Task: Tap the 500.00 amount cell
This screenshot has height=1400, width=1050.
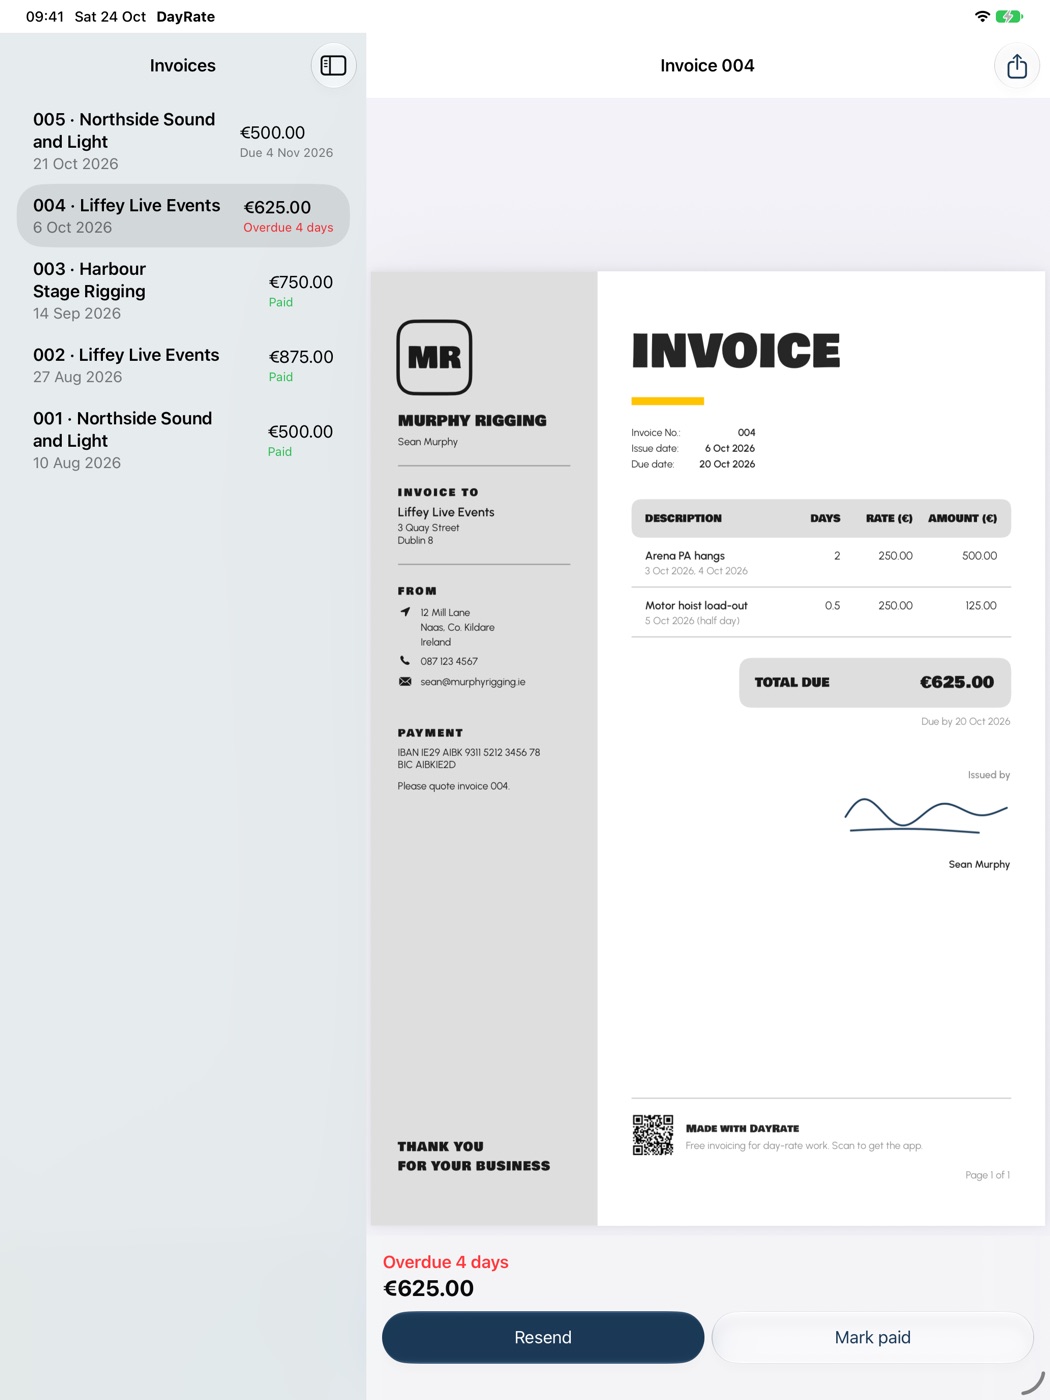Action: [x=979, y=555]
